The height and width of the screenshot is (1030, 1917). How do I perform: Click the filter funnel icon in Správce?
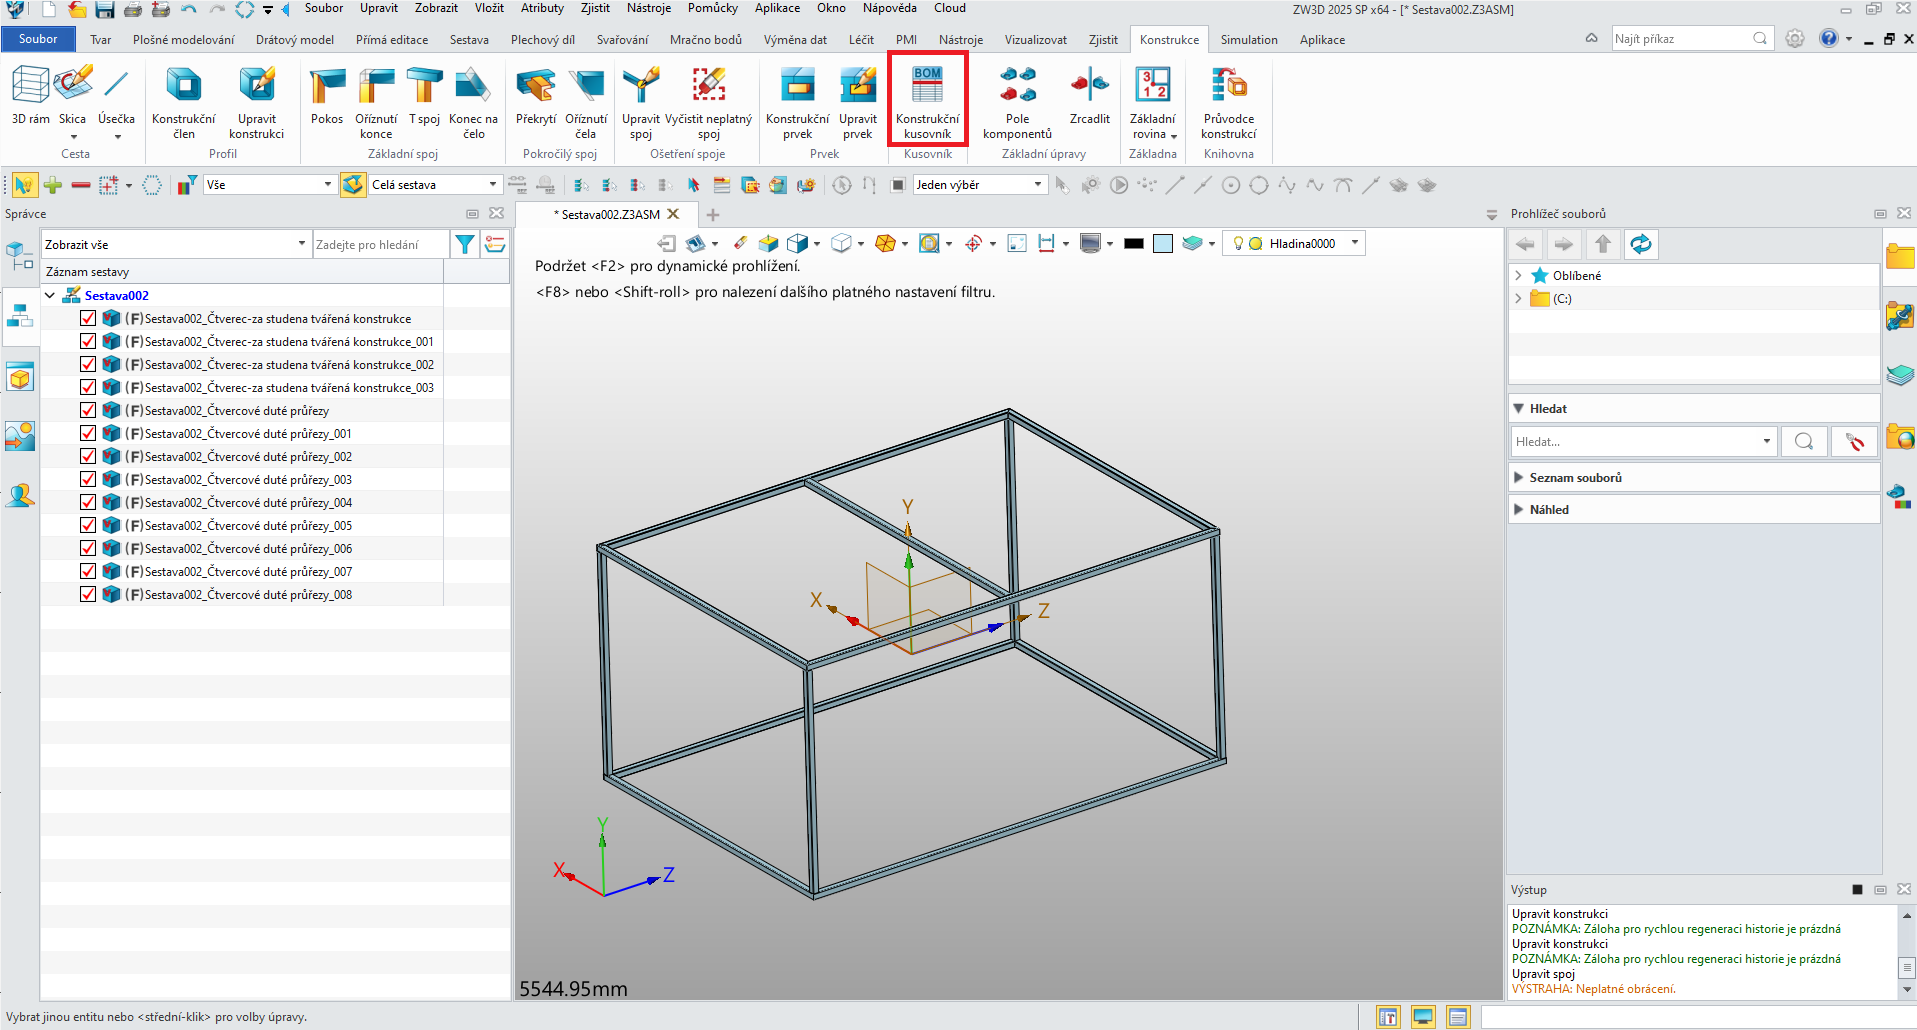click(465, 244)
